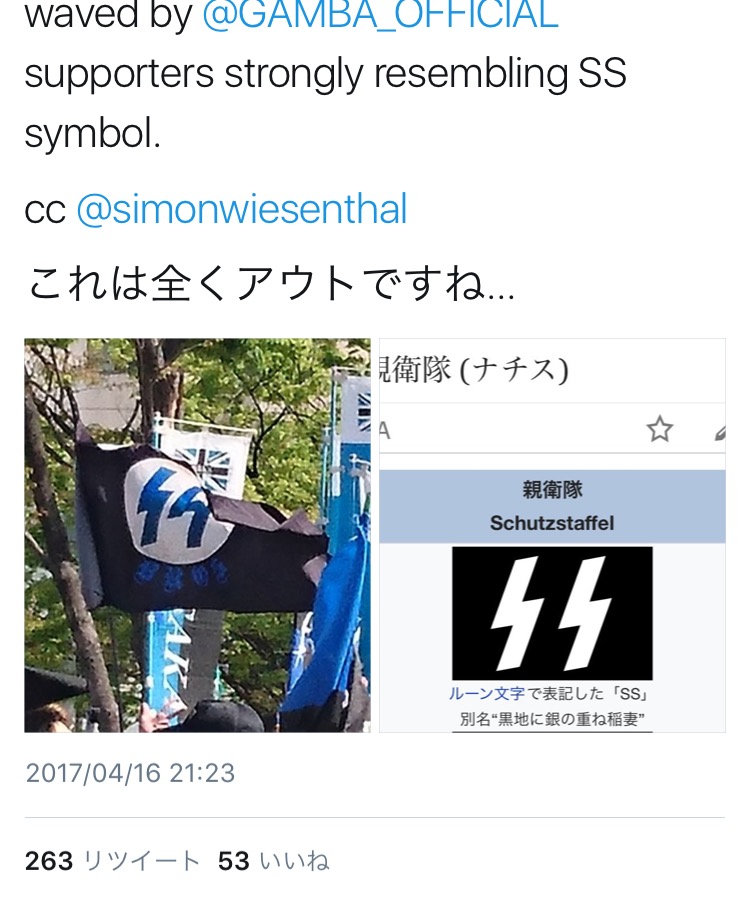Viewport: 750px width, 902px height.
Task: Open the left photo of the flag
Action: [x=197, y=535]
